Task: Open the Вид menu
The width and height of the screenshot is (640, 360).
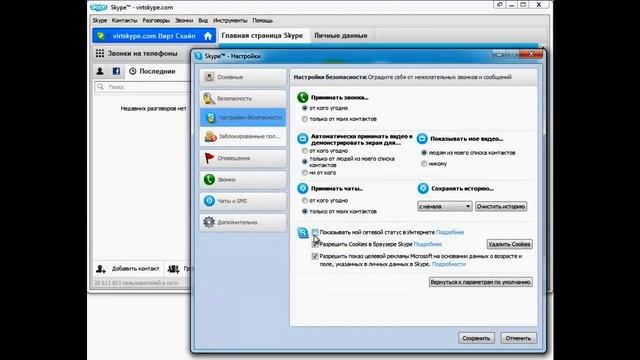Action: 203,20
